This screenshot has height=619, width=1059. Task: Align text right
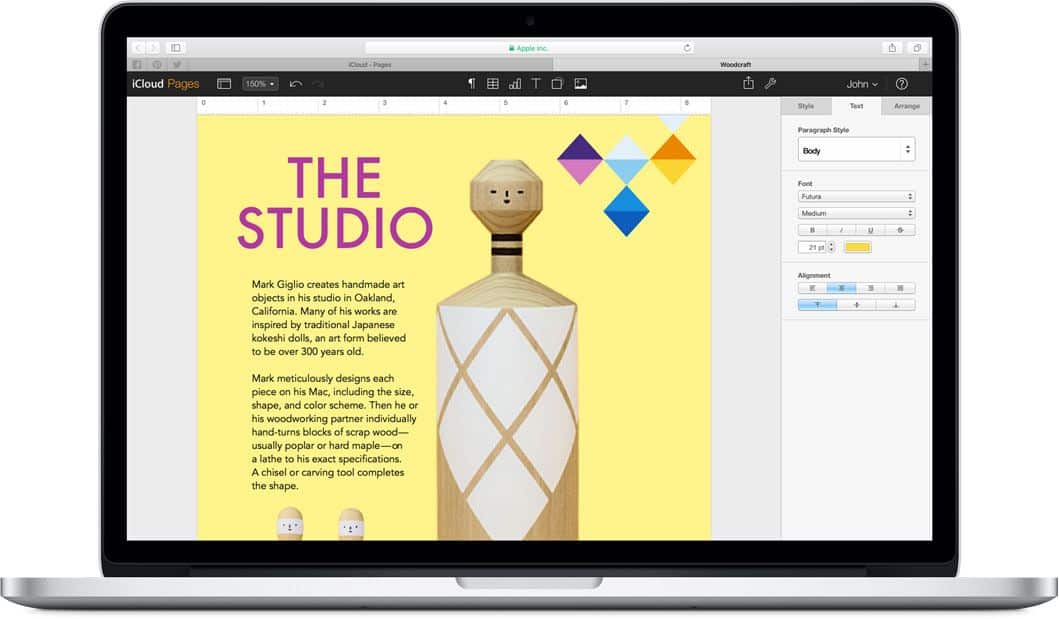coord(871,288)
